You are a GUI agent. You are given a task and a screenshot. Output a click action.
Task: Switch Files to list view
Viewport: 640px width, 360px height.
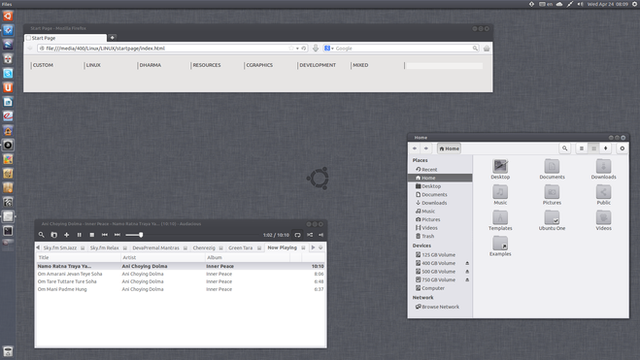click(582, 149)
